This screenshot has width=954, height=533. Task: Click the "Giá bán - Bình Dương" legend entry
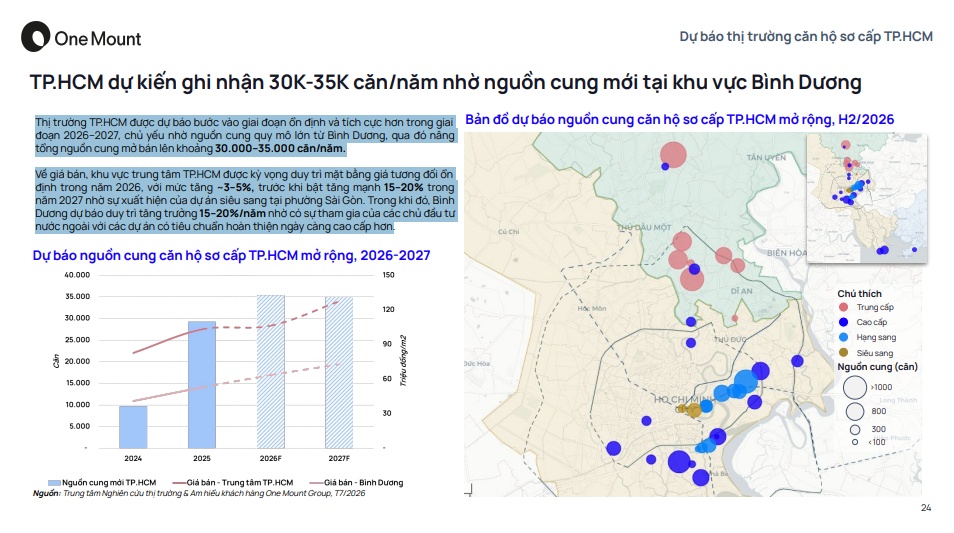(x=357, y=482)
